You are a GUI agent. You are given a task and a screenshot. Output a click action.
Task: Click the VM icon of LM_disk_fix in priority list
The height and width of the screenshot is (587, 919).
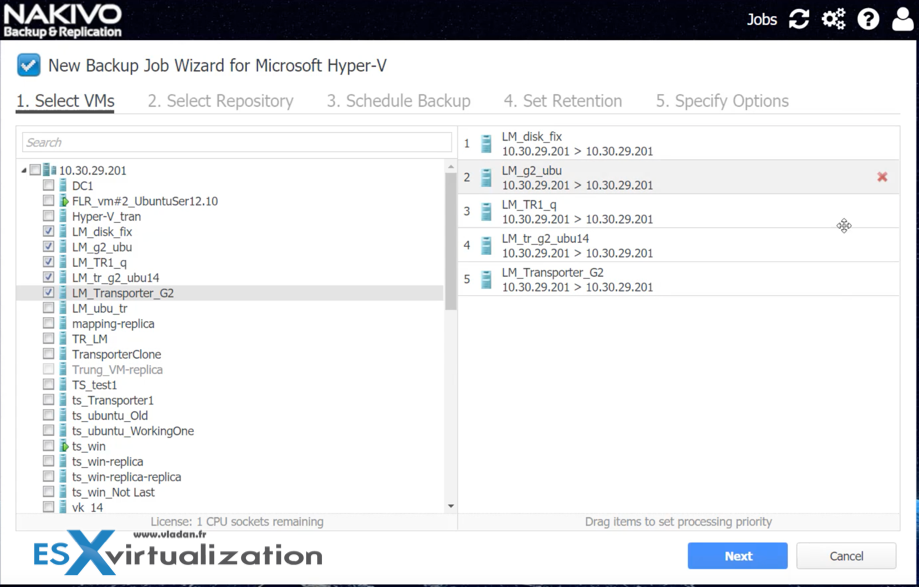point(486,144)
